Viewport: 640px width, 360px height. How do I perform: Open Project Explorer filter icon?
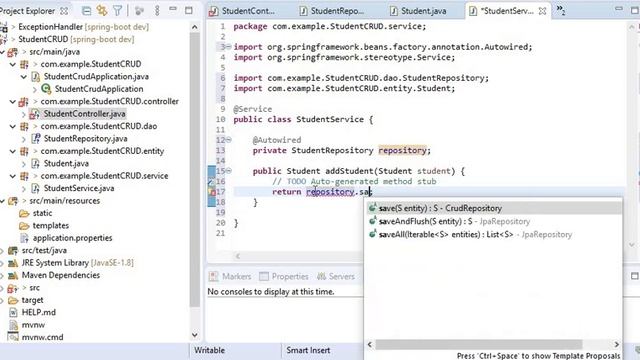click(118, 11)
